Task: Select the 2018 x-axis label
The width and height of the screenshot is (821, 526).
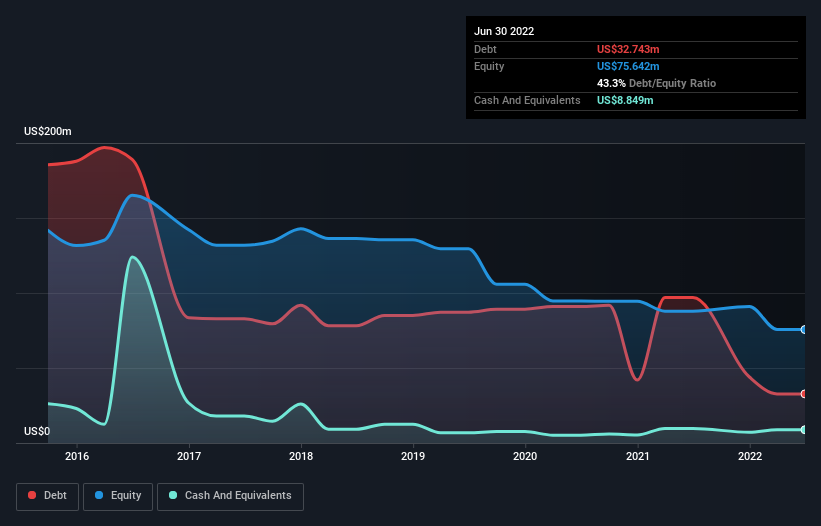Action: (x=301, y=456)
